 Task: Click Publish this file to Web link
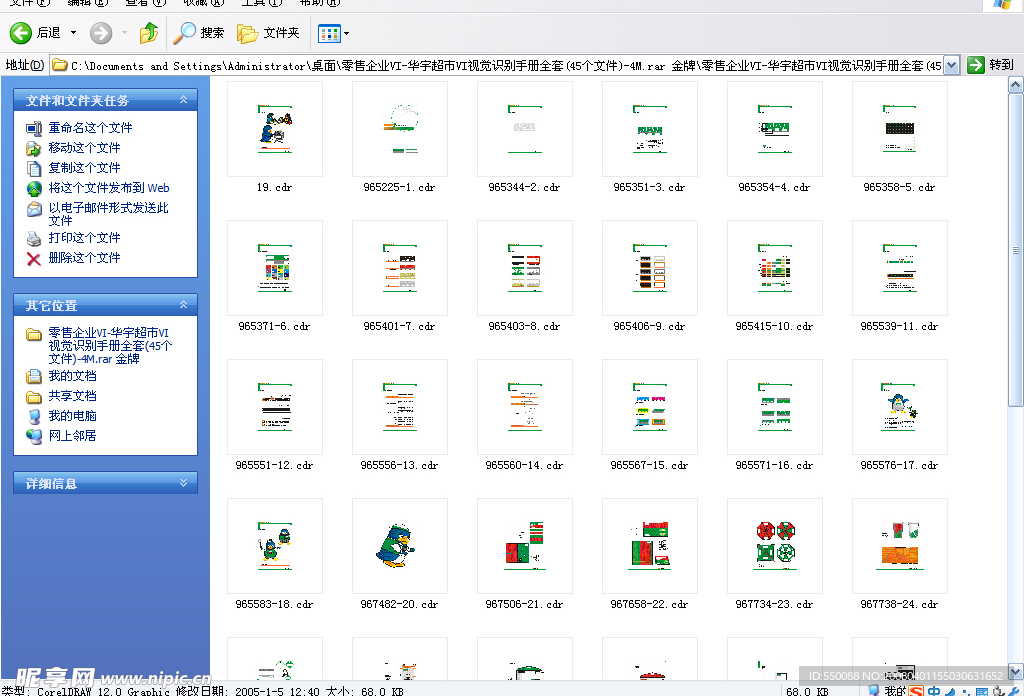pyautogui.click(x=109, y=188)
